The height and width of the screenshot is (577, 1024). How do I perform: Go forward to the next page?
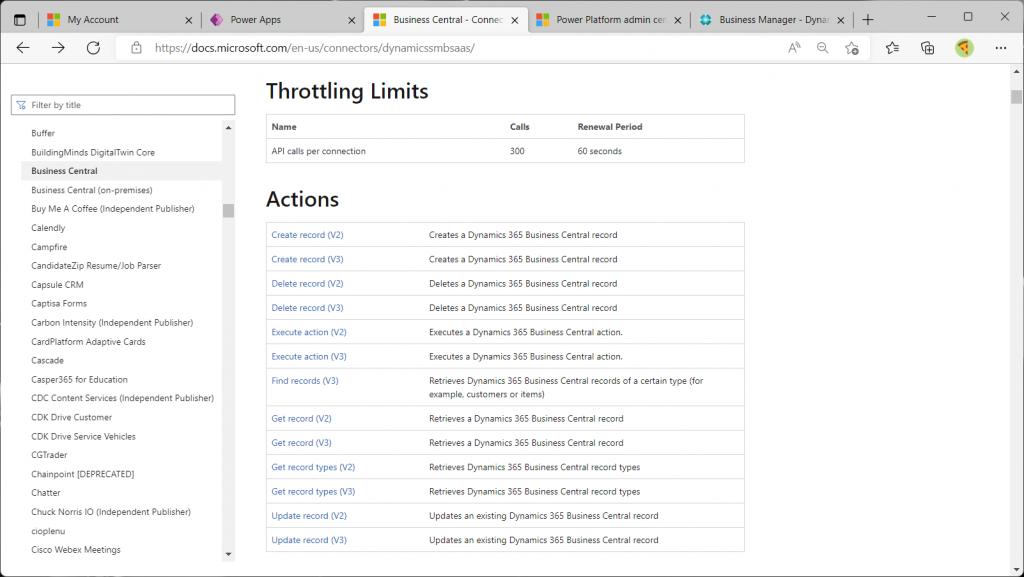click(x=58, y=48)
